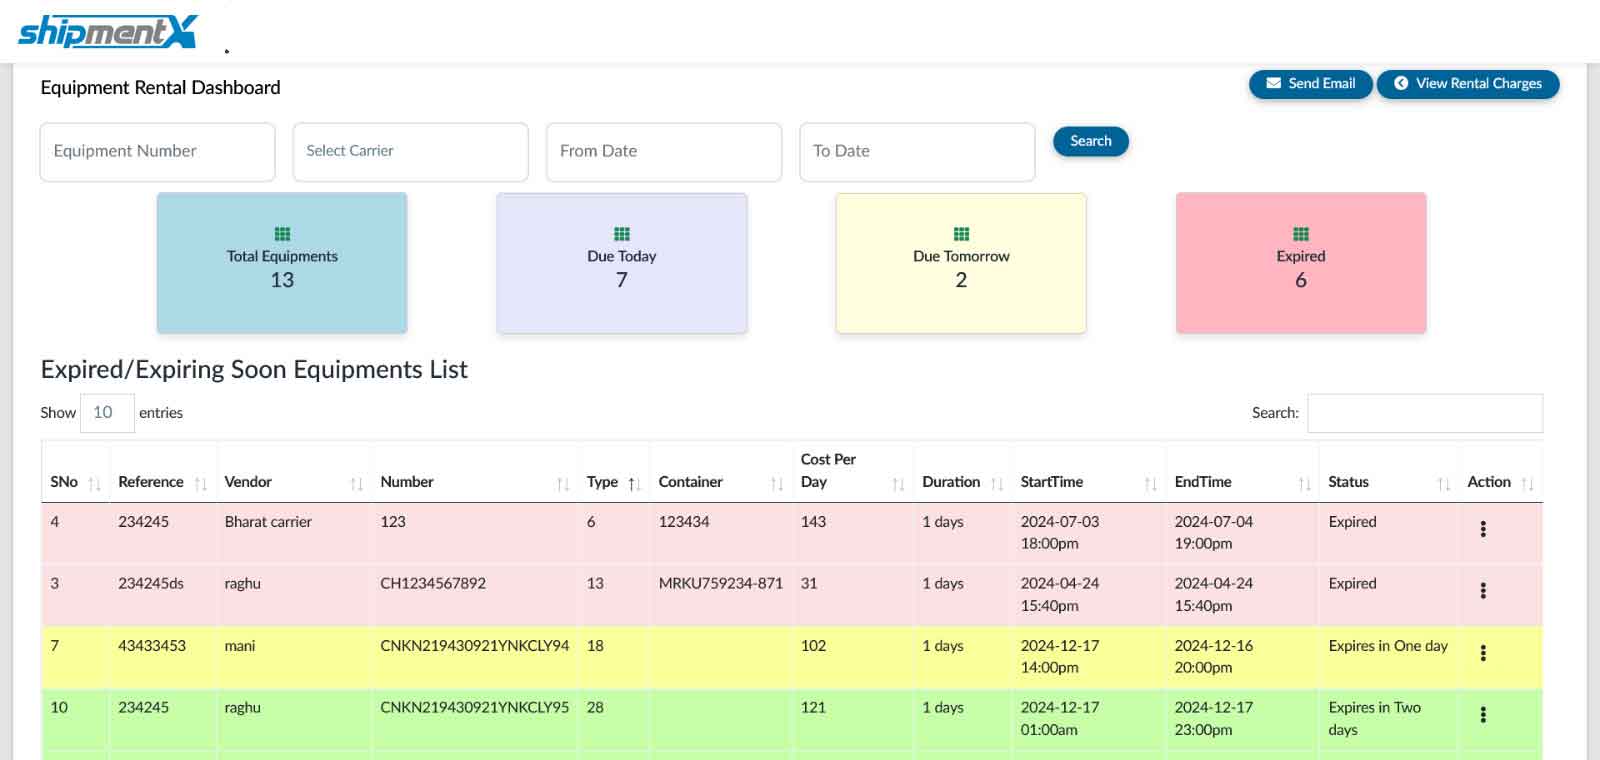
Task: Sort table by Number column arrows
Action: (x=563, y=484)
